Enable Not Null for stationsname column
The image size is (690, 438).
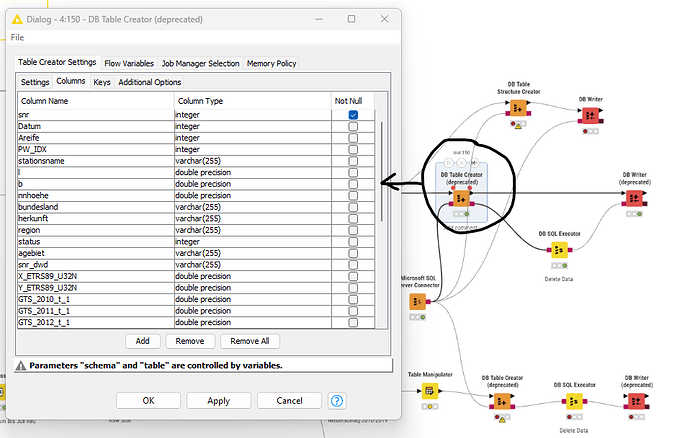point(353,161)
